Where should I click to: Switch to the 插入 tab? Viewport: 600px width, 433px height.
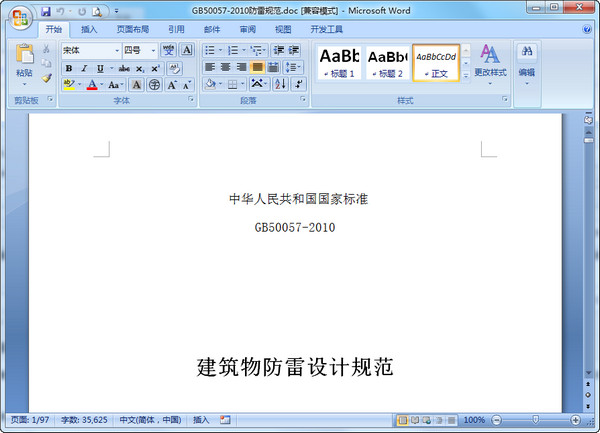tap(89, 29)
